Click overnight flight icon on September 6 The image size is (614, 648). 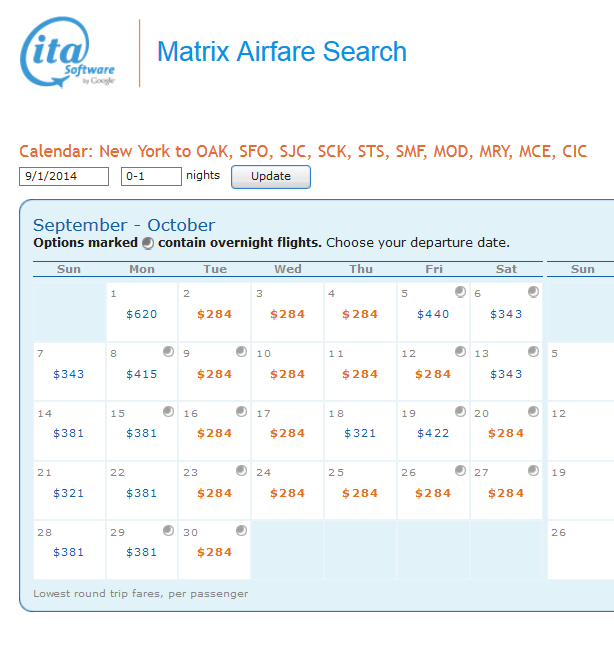tap(533, 292)
